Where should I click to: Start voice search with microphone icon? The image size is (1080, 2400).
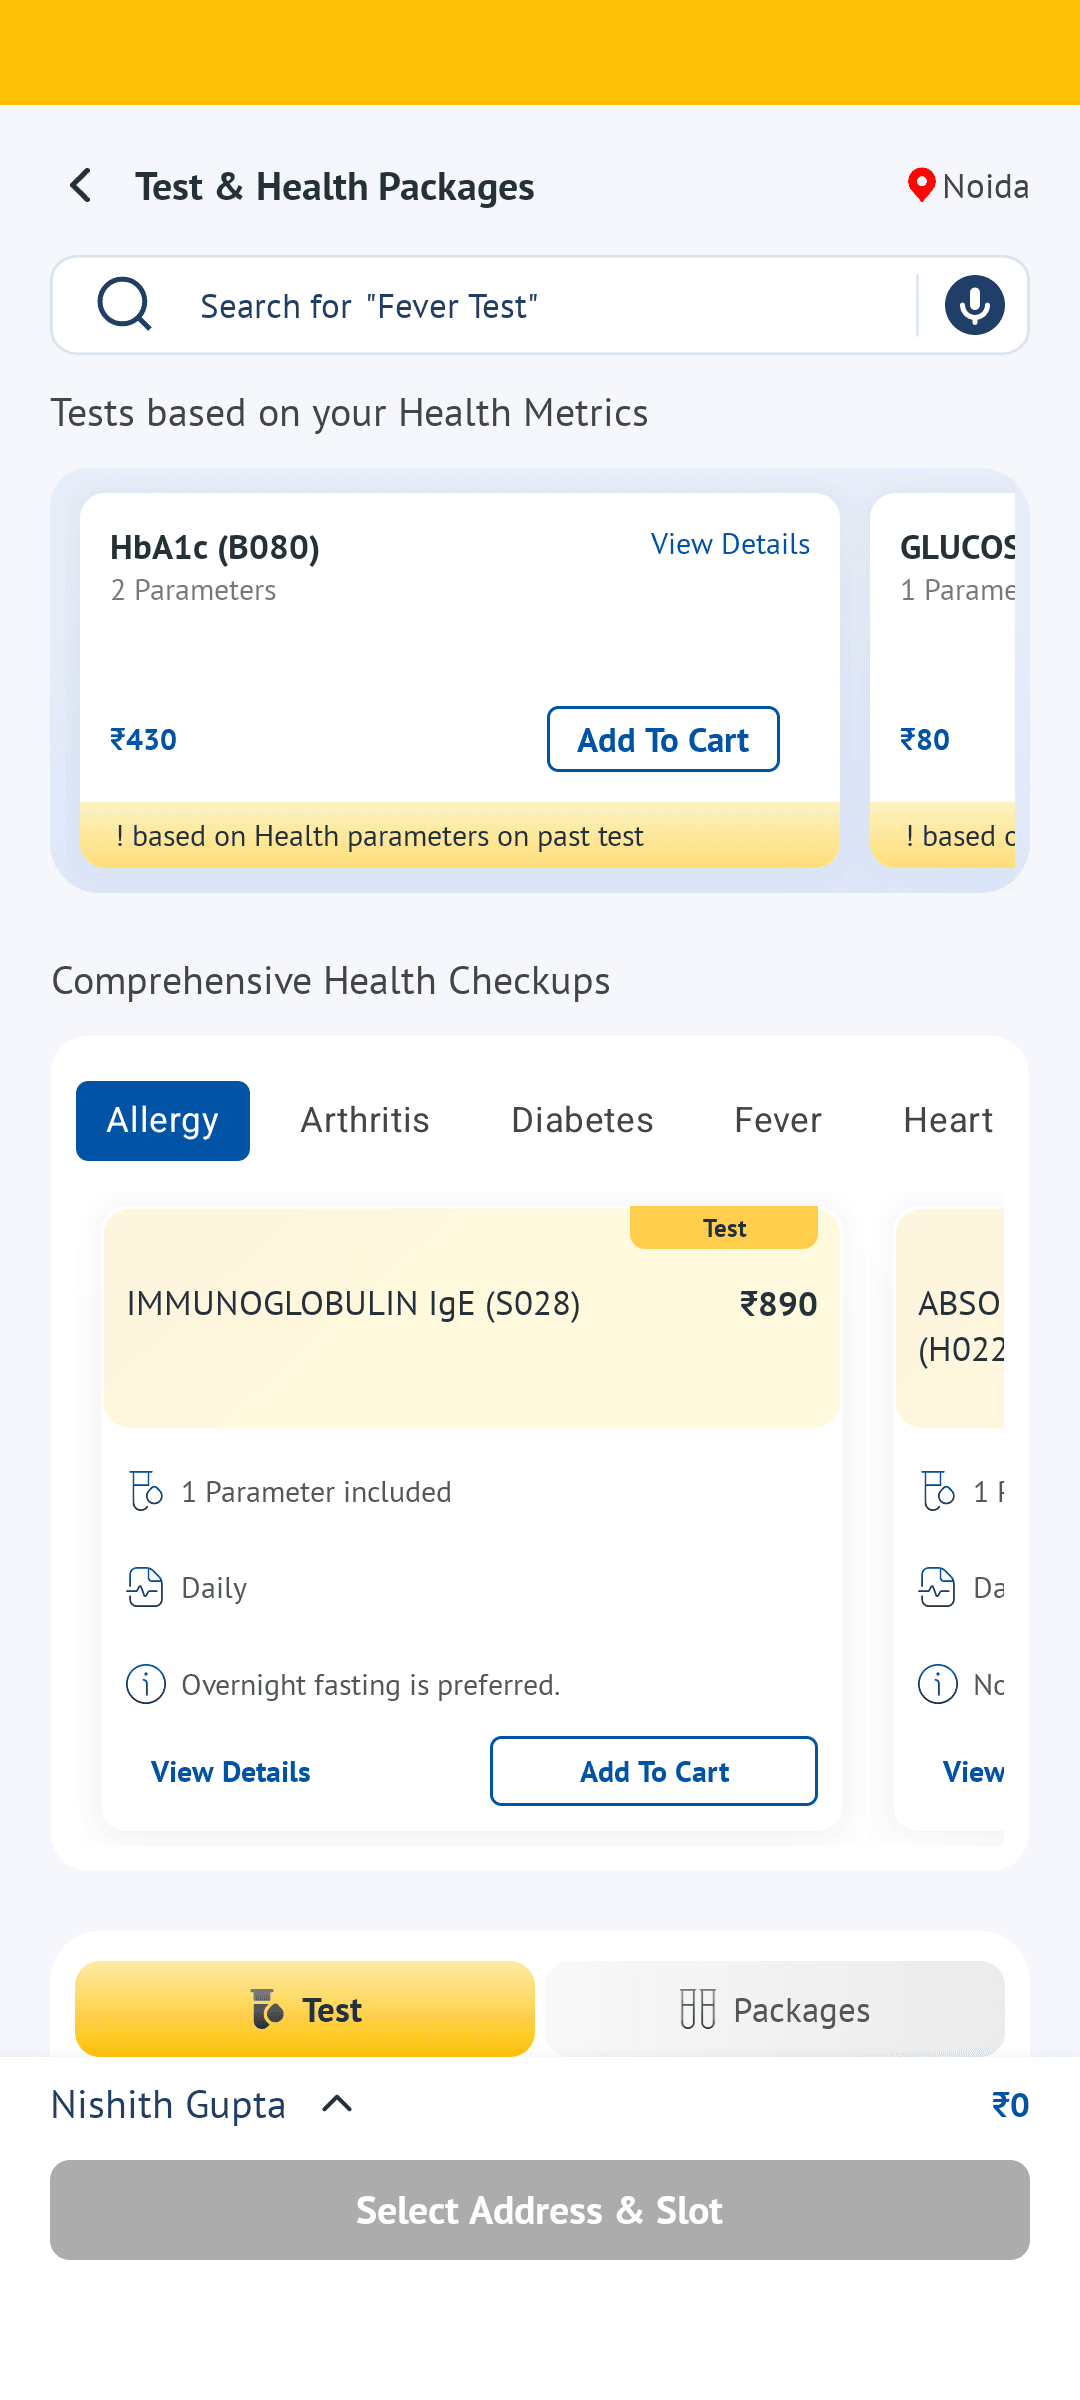click(974, 305)
